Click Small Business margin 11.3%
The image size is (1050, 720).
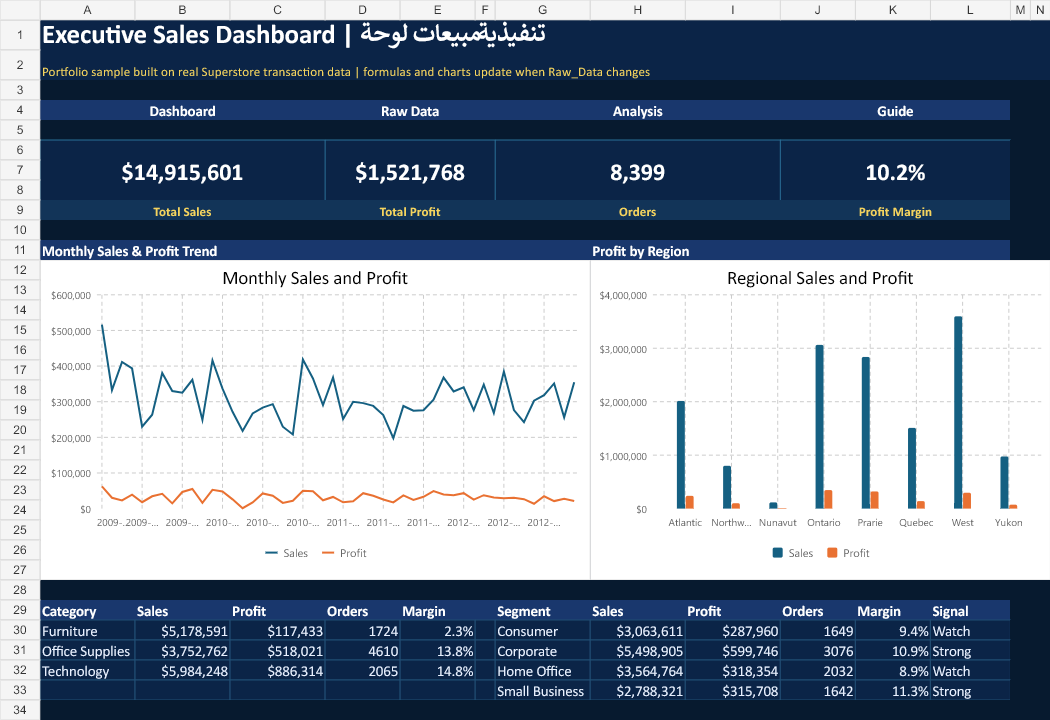click(x=893, y=691)
